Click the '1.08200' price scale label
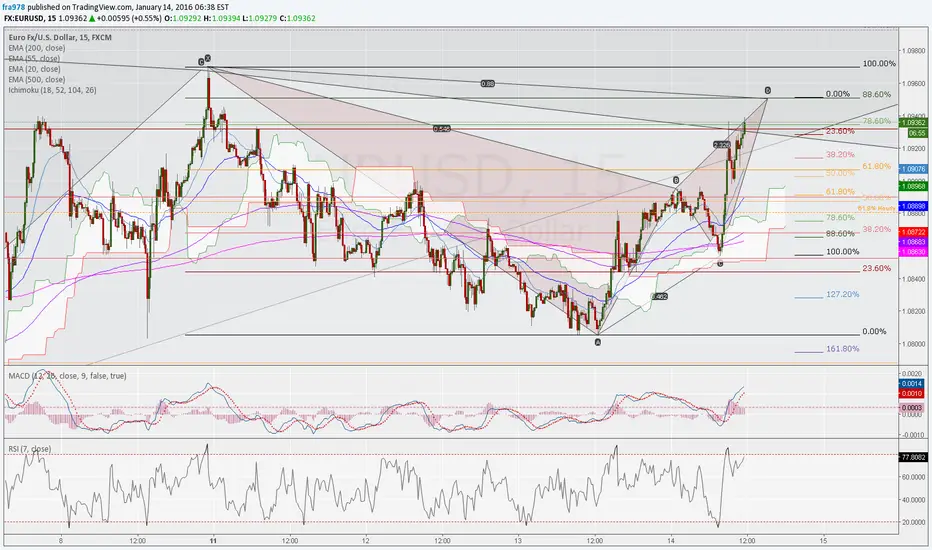The width and height of the screenshot is (932, 550). [x=914, y=311]
